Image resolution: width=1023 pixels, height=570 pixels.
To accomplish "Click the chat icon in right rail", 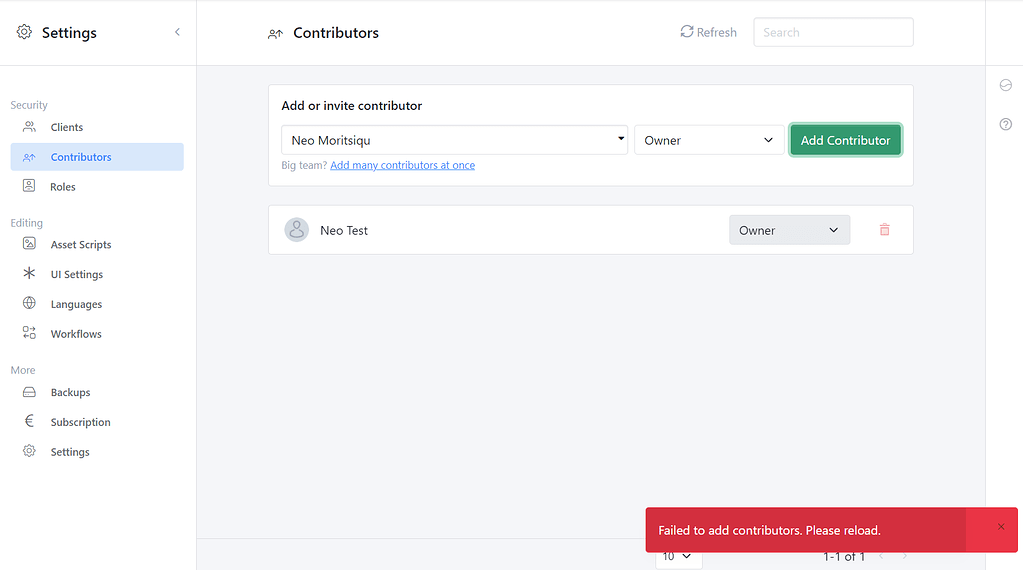I will pyautogui.click(x=1005, y=85).
